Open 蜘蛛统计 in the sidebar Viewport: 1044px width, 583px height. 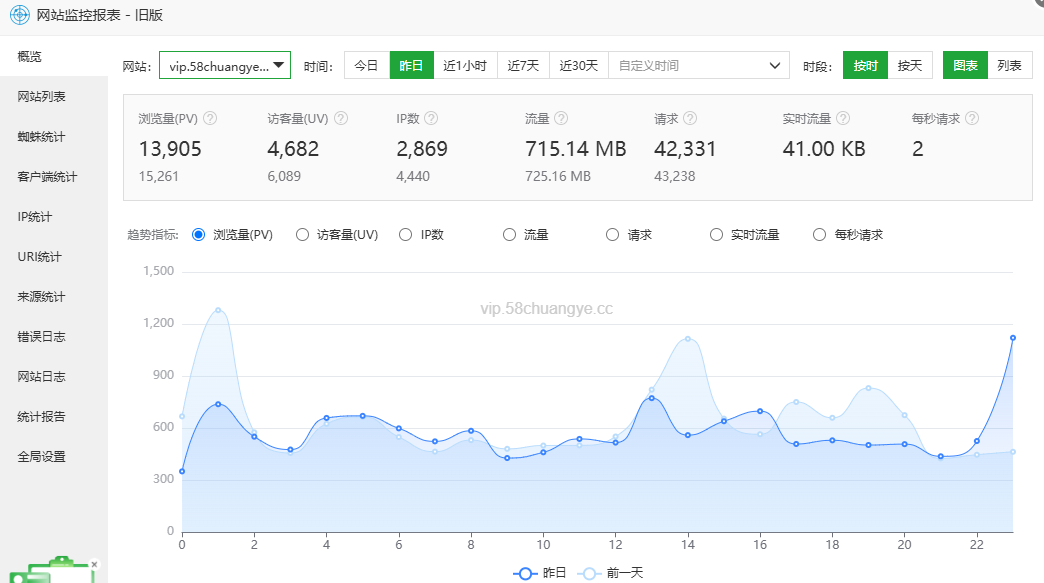[41, 137]
